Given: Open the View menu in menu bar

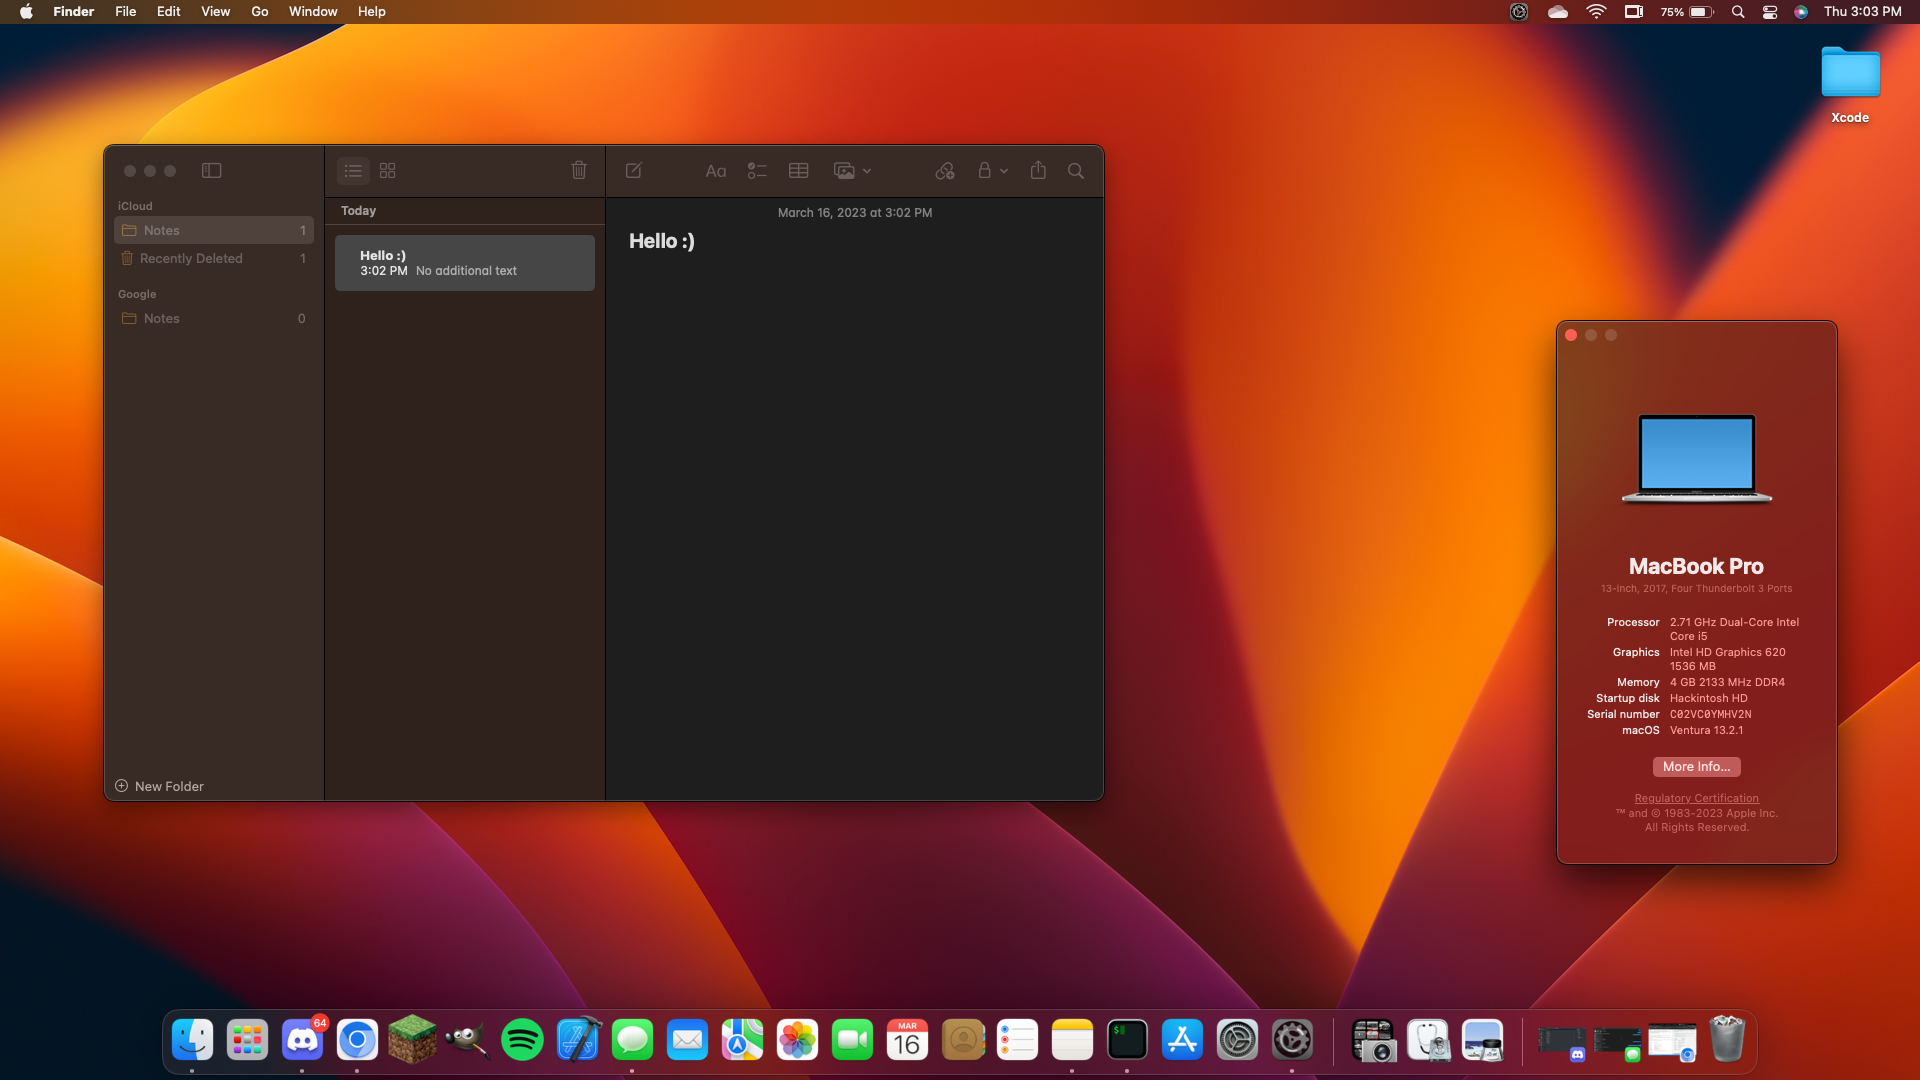Looking at the screenshot, I should [x=214, y=11].
